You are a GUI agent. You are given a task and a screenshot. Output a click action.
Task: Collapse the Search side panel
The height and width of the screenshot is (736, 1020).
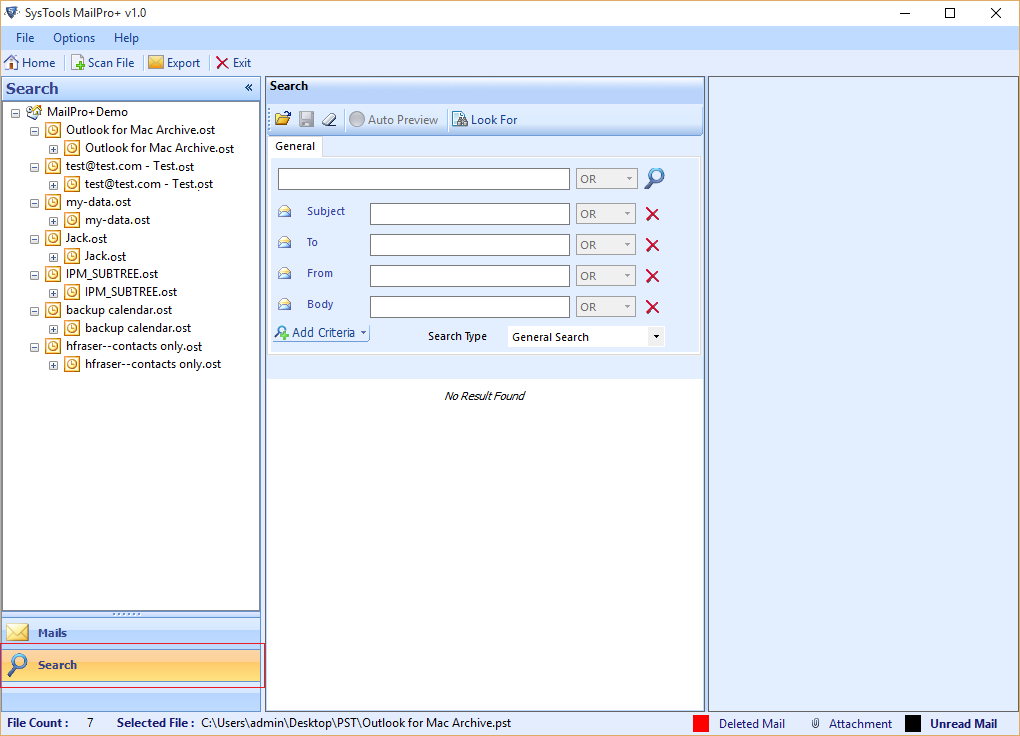248,87
